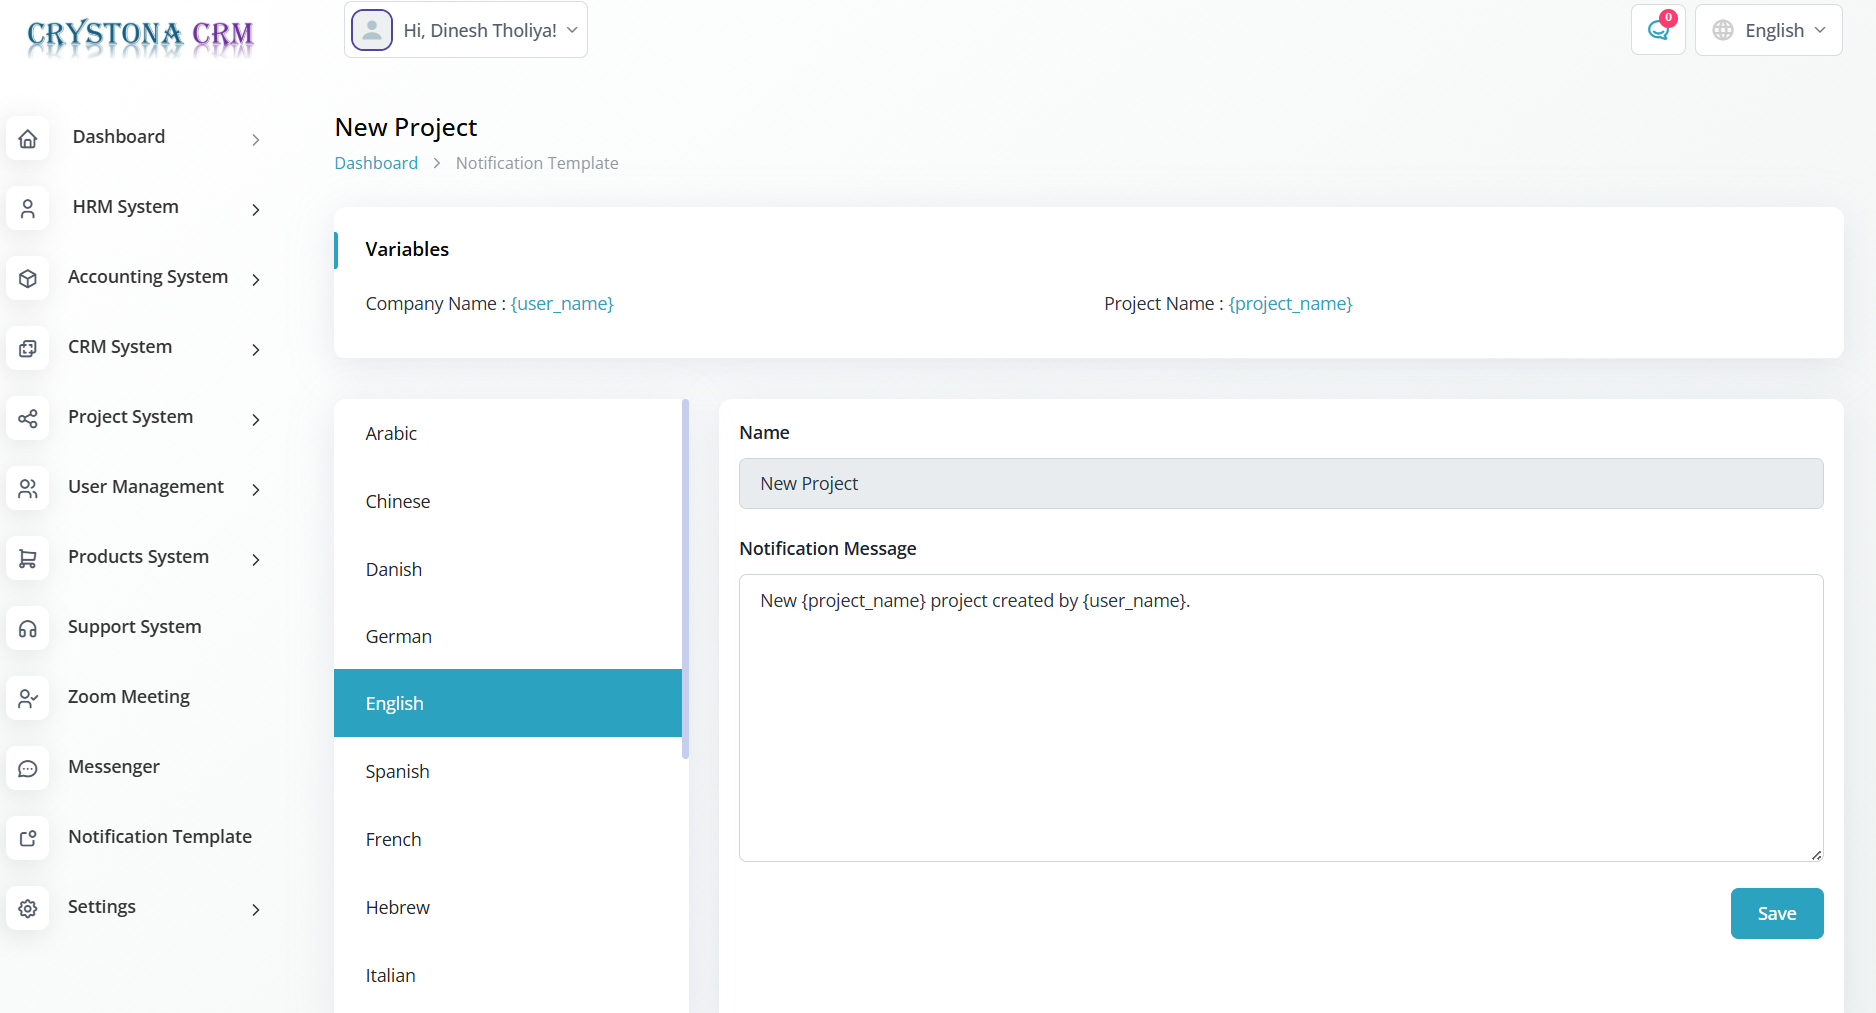Click the Products System cart icon

28,558
